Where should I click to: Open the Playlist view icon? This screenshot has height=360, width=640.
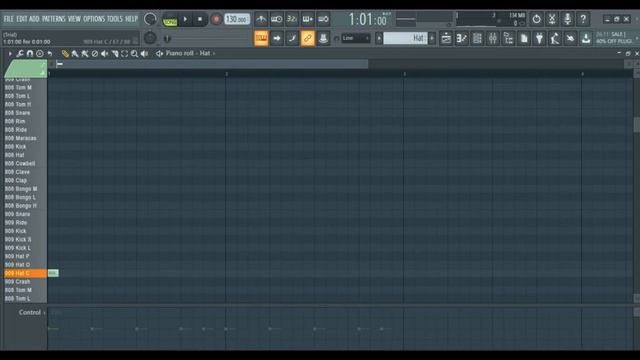click(x=446, y=38)
